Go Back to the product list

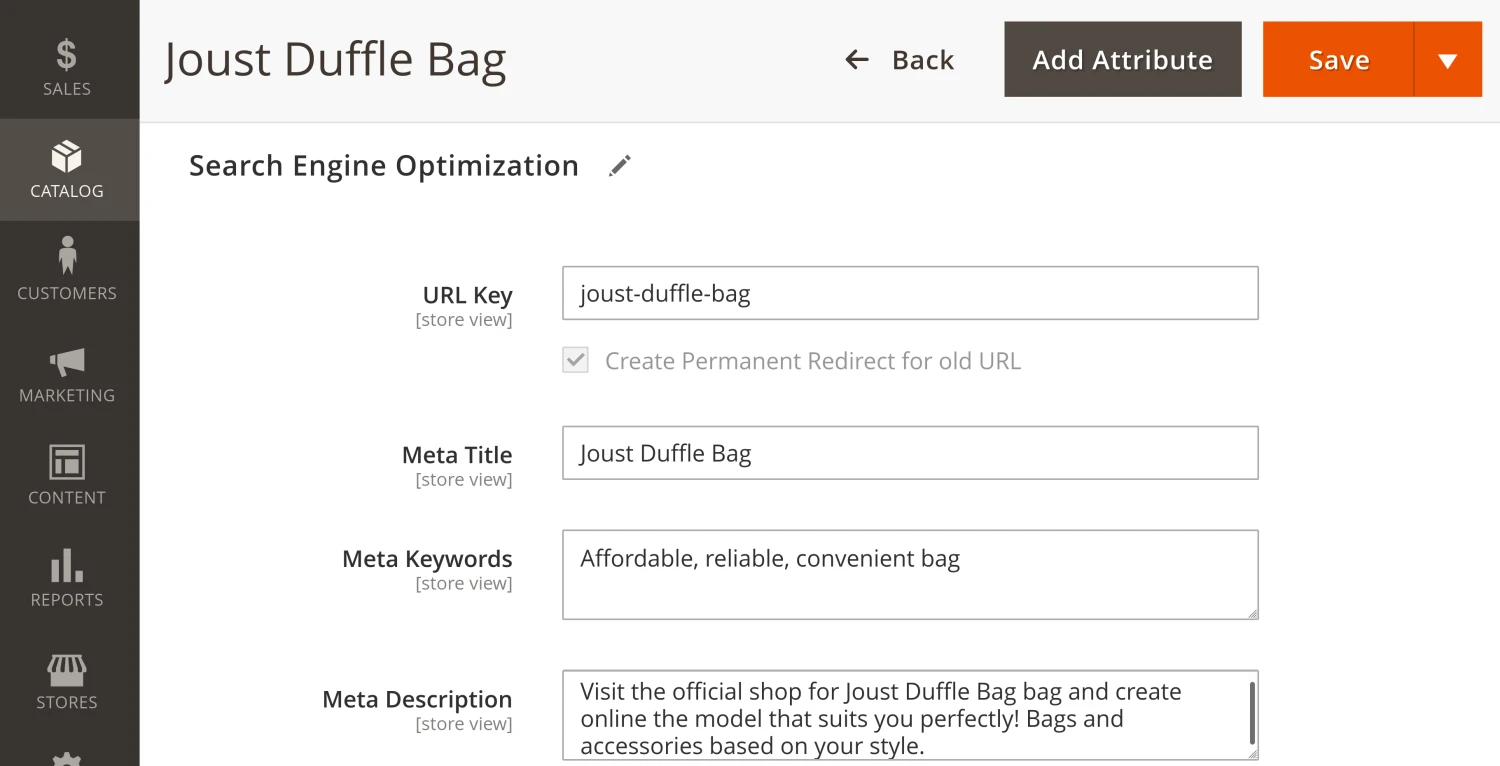(900, 60)
